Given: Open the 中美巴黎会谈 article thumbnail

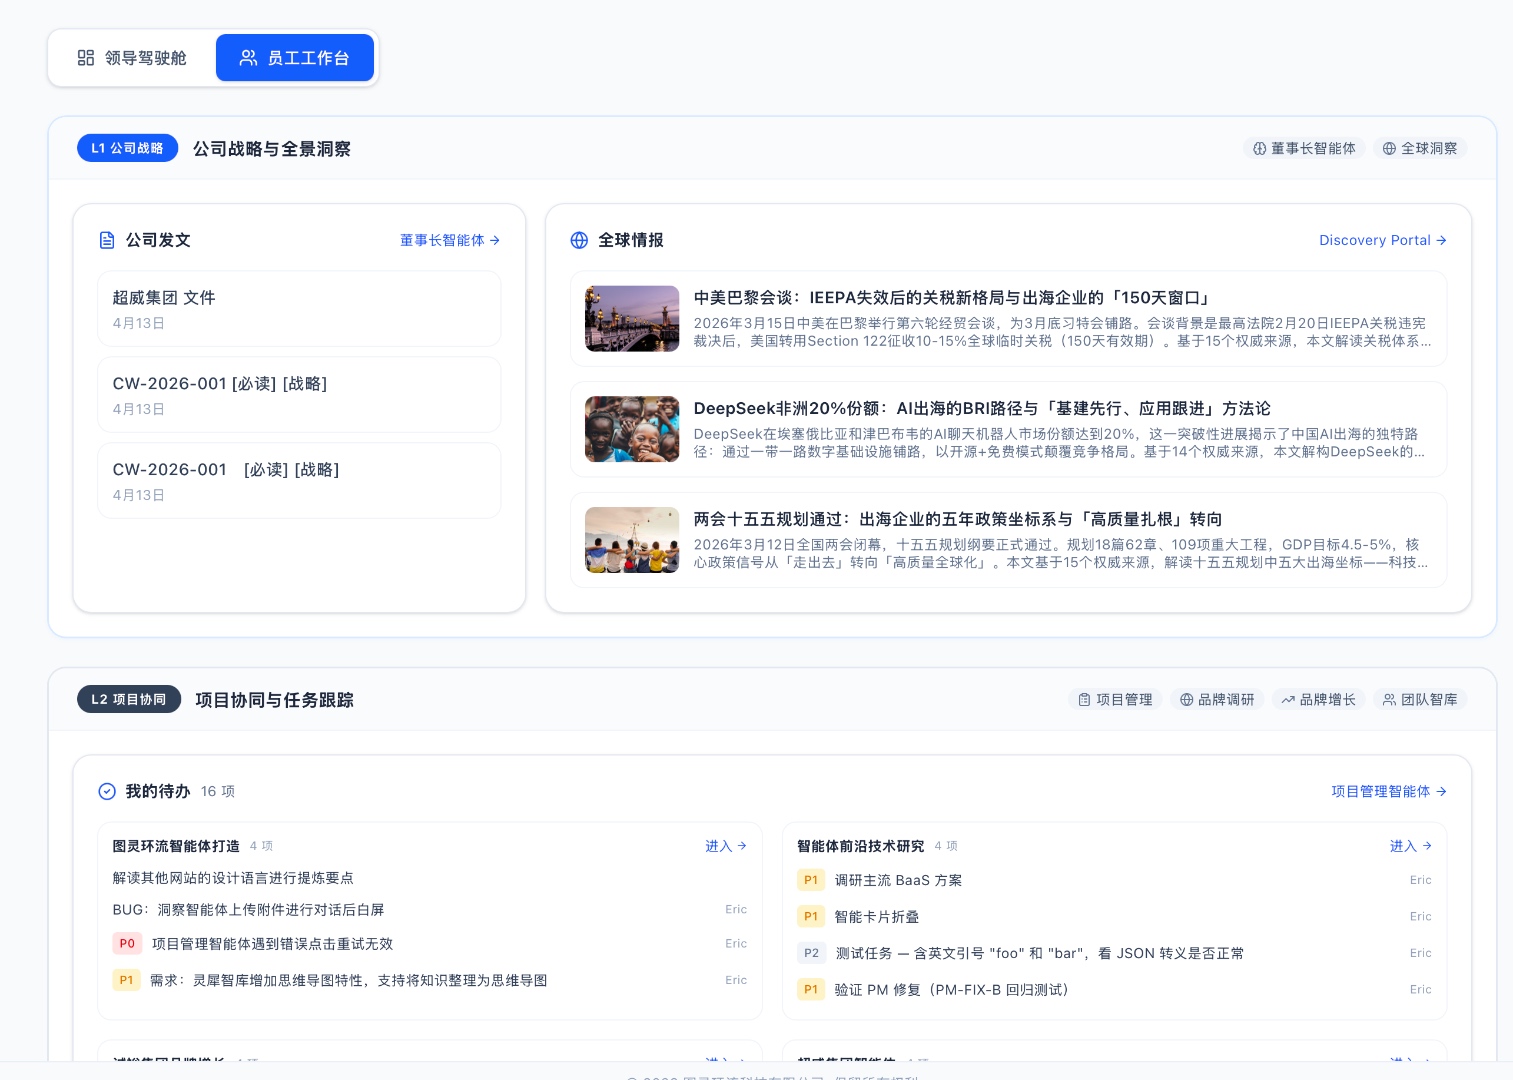Looking at the screenshot, I should tap(632, 319).
